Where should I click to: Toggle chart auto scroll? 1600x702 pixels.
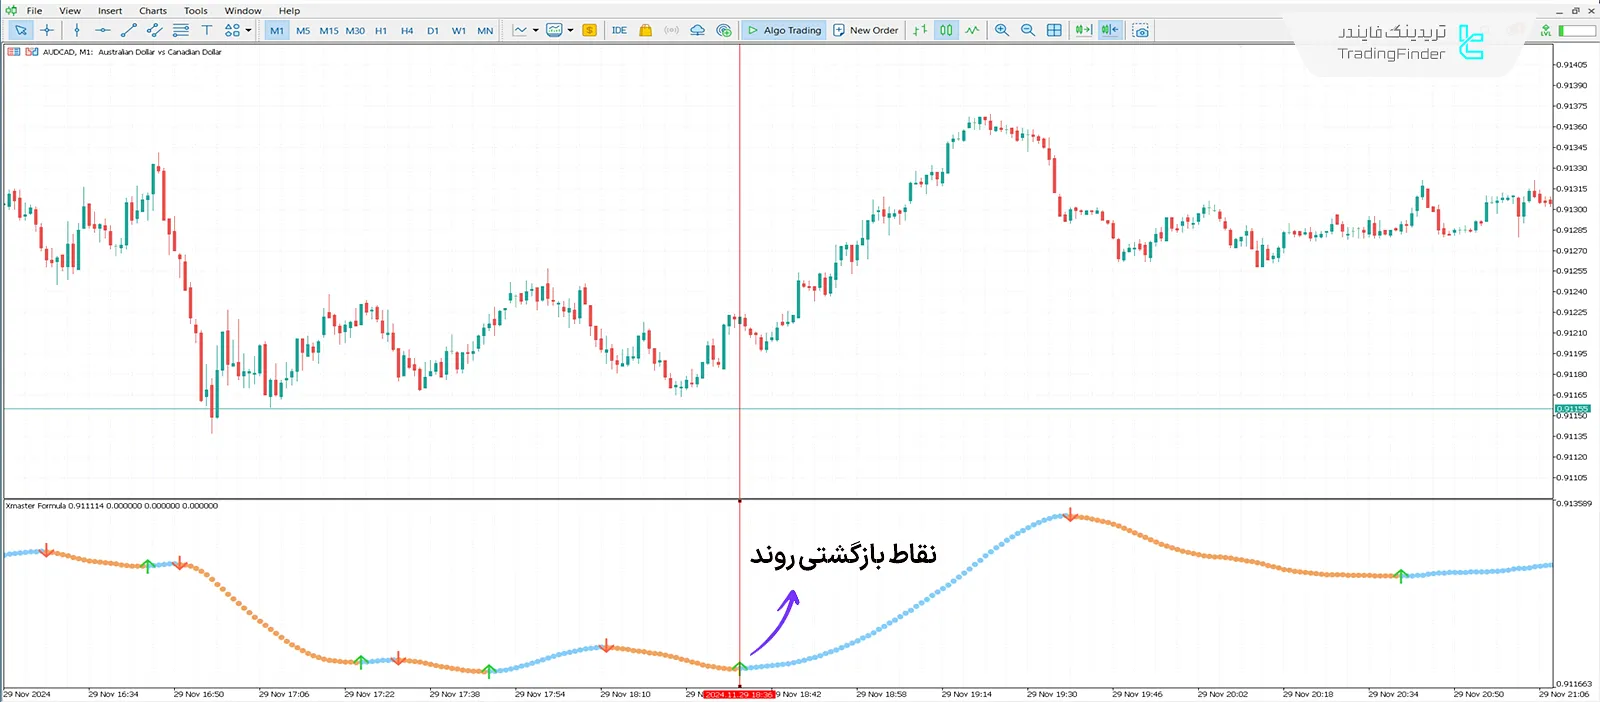tap(1083, 30)
